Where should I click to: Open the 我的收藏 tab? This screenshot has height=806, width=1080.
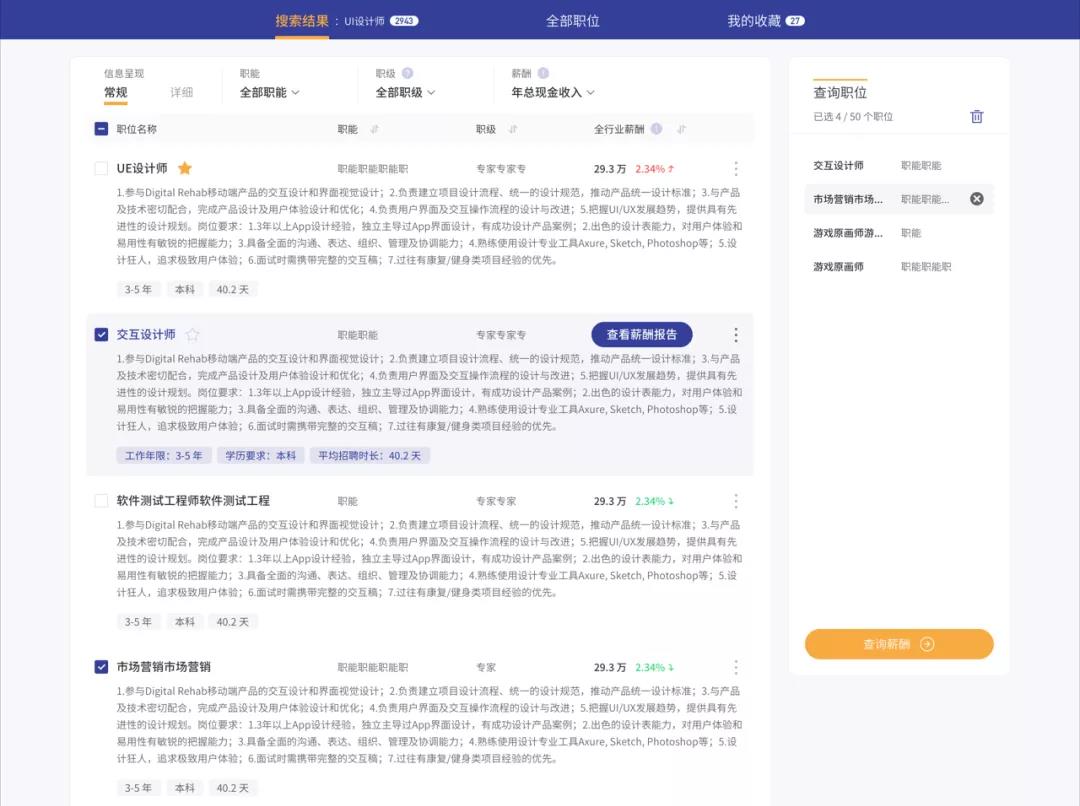[764, 20]
